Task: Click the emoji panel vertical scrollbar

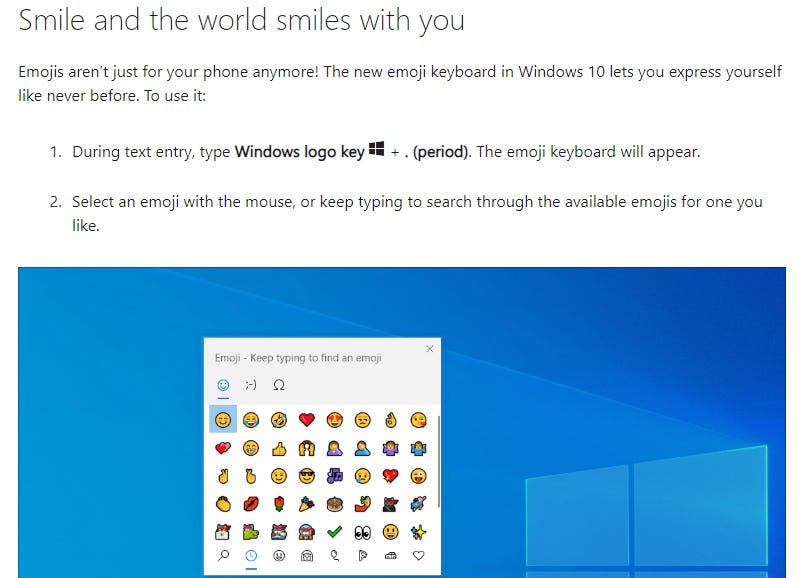Action: [438, 462]
